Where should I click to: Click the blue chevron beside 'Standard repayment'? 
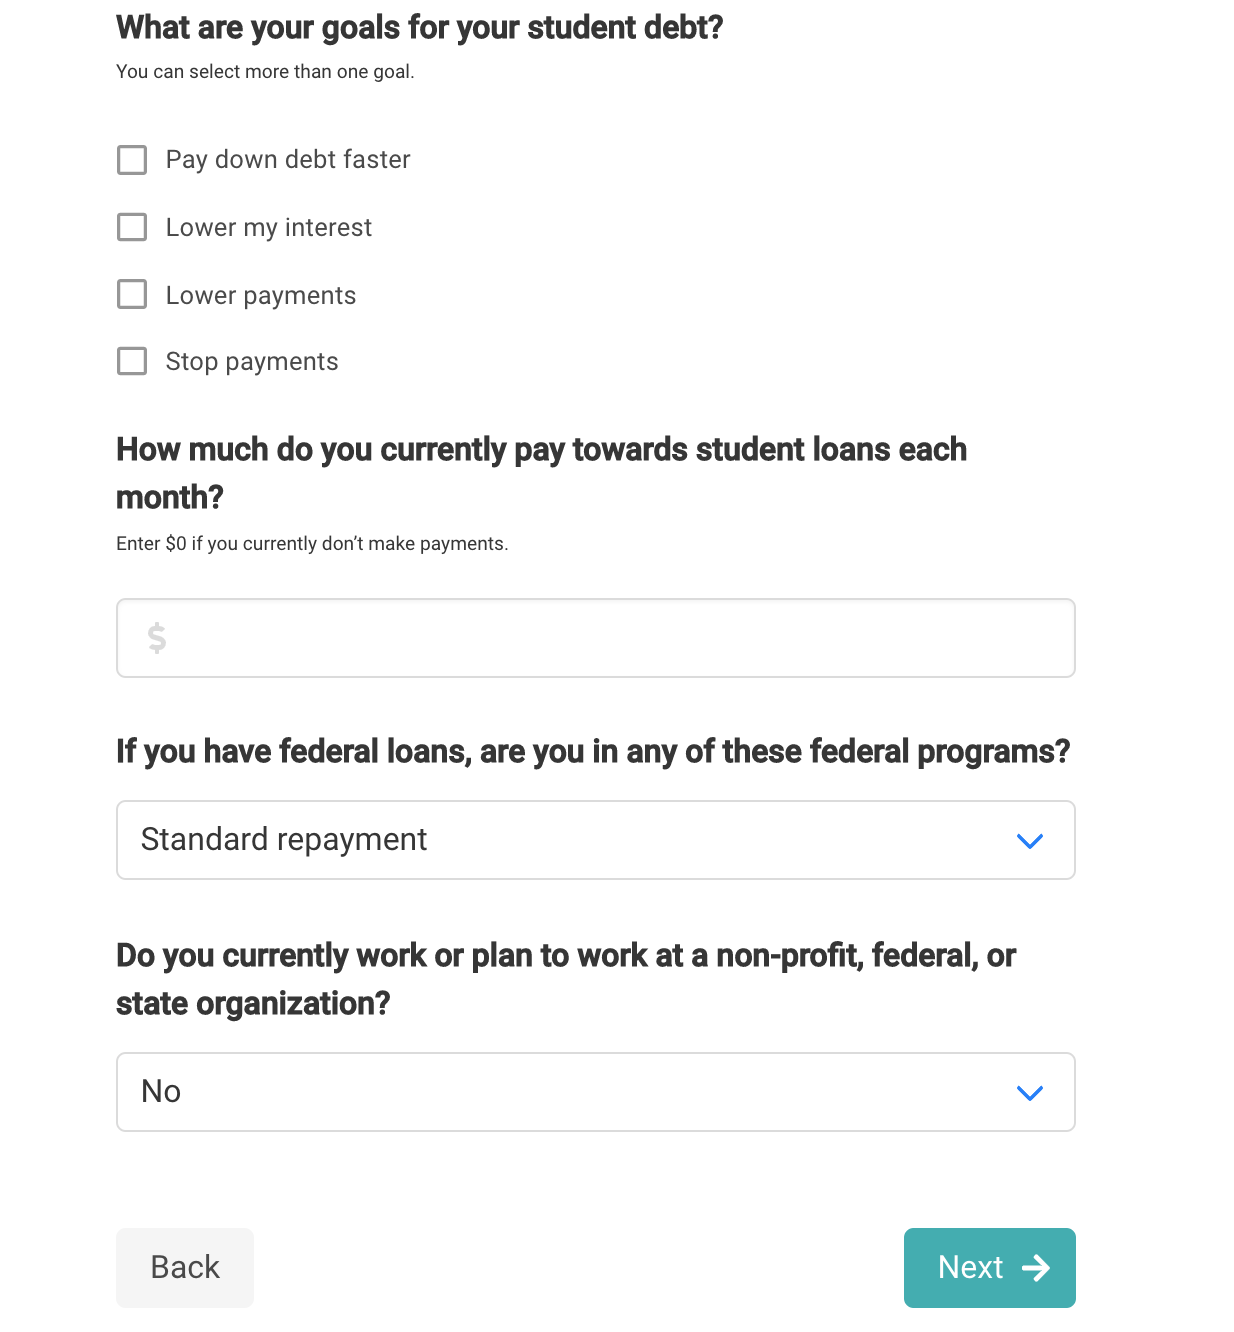[1029, 841]
